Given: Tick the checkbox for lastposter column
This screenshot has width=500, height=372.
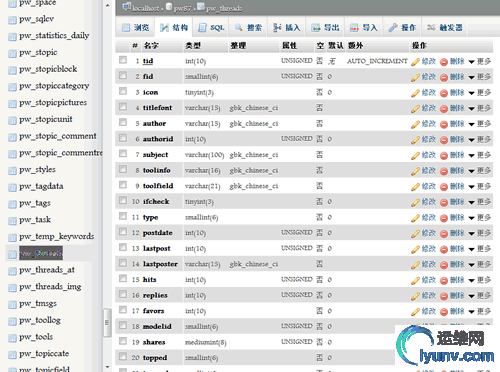Looking at the screenshot, I should (x=123, y=263).
